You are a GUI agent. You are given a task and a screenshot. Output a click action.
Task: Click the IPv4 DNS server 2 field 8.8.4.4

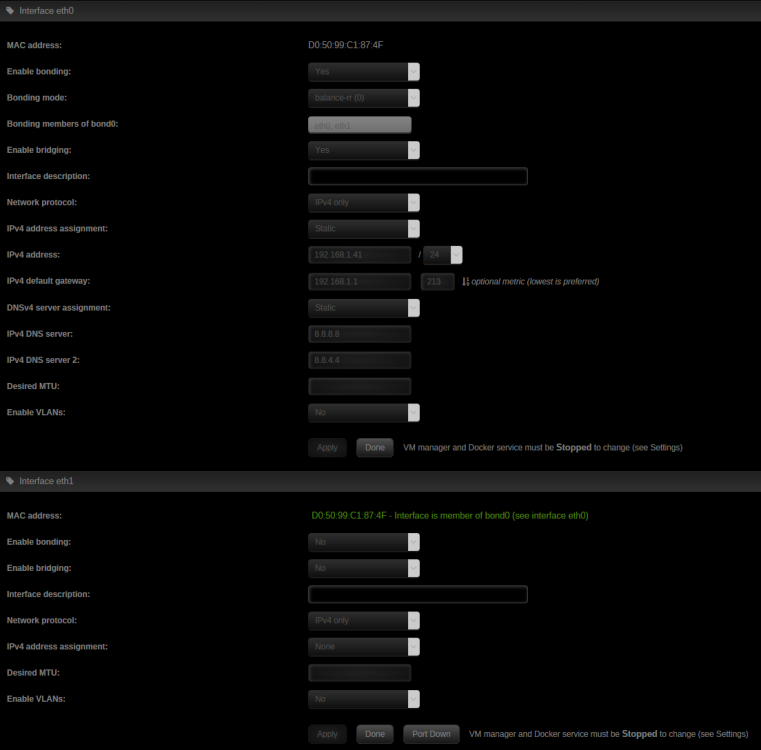[x=360, y=360]
